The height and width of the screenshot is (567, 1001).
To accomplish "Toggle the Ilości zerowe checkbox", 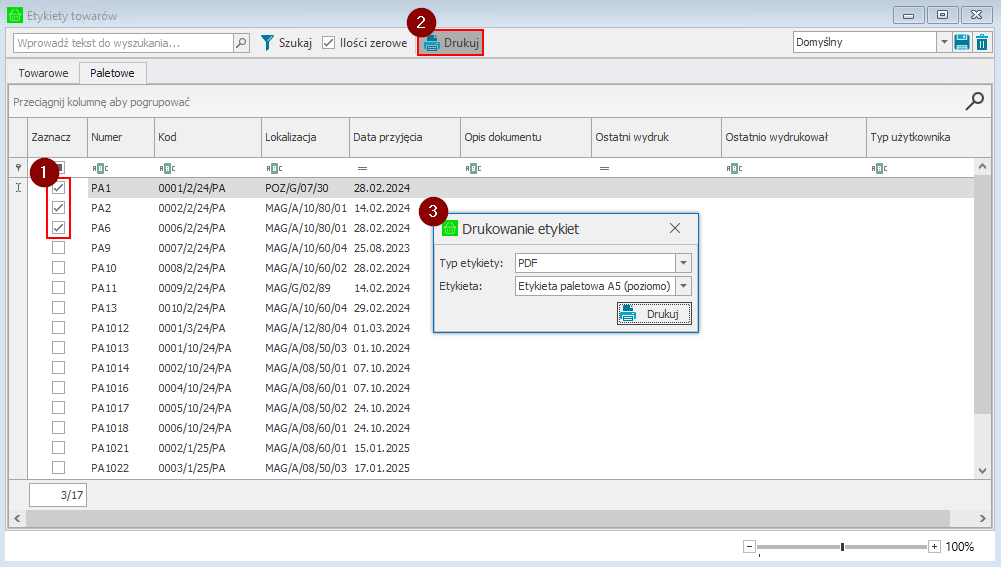I will [x=329, y=43].
